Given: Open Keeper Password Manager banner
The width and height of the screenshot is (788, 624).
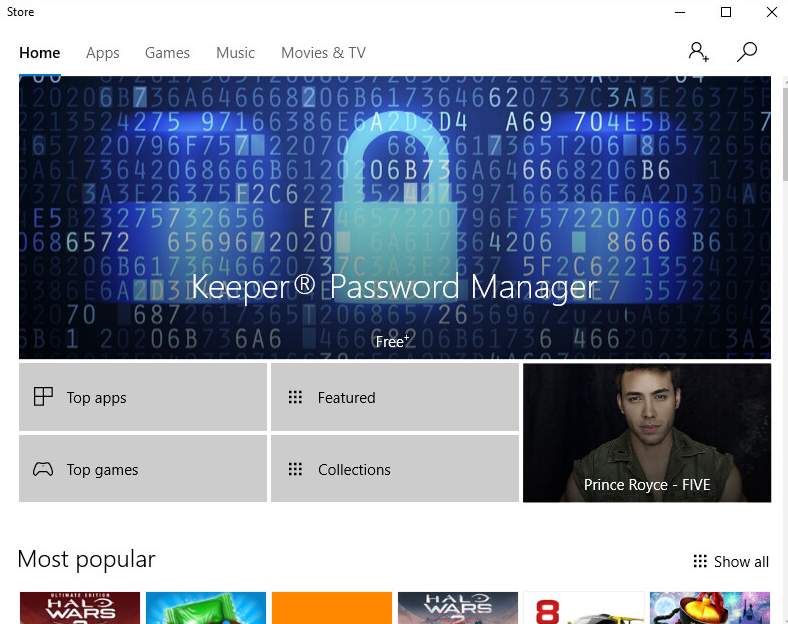Looking at the screenshot, I should [394, 218].
